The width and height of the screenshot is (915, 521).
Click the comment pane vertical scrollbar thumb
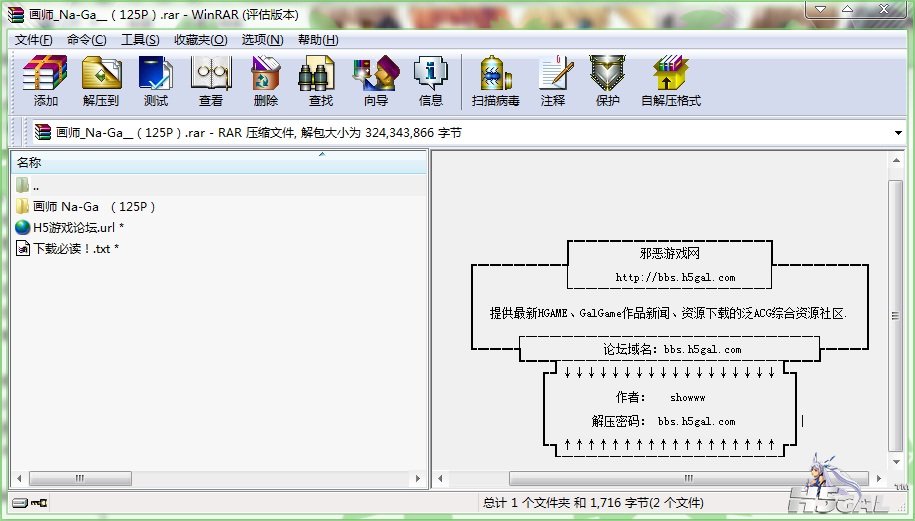pos(896,316)
